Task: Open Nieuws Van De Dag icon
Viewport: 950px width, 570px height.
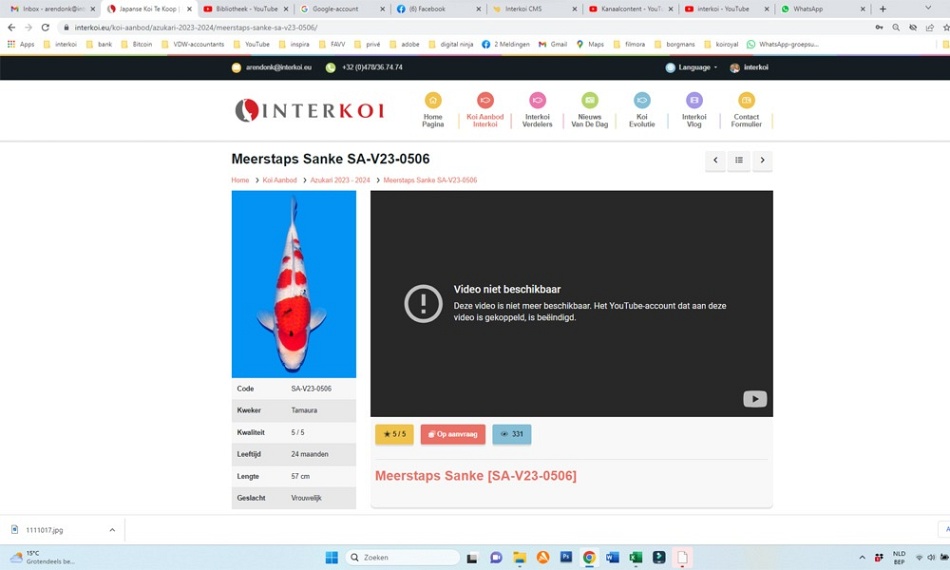Action: click(590, 100)
